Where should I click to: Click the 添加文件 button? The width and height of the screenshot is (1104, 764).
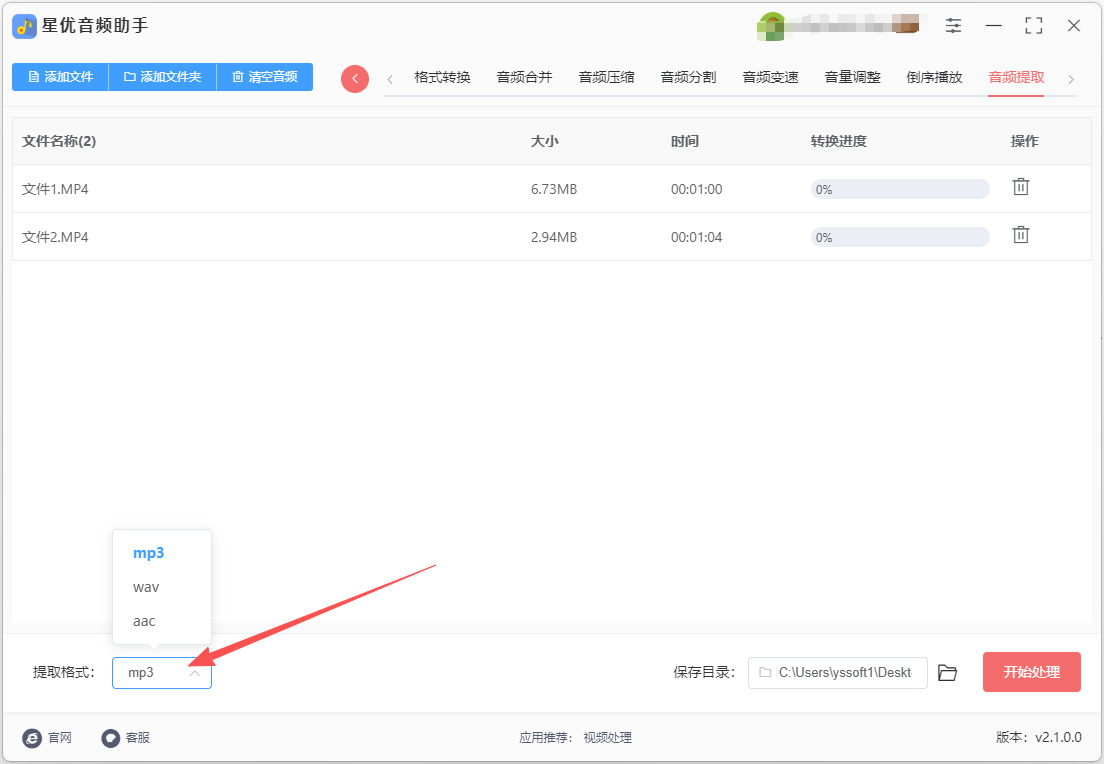[x=61, y=77]
